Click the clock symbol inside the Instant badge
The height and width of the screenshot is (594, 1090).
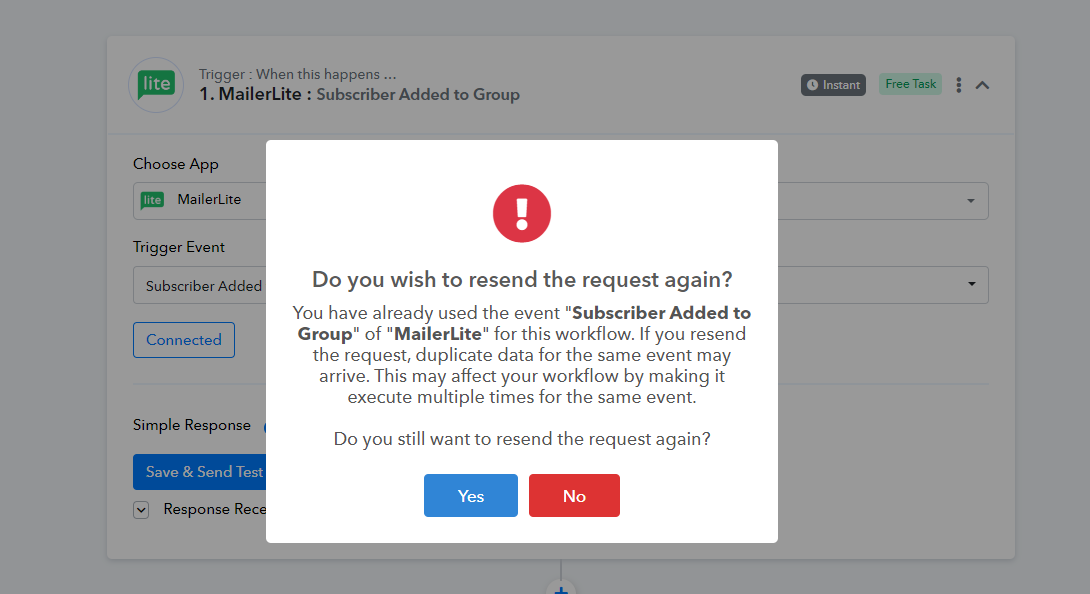tap(813, 85)
